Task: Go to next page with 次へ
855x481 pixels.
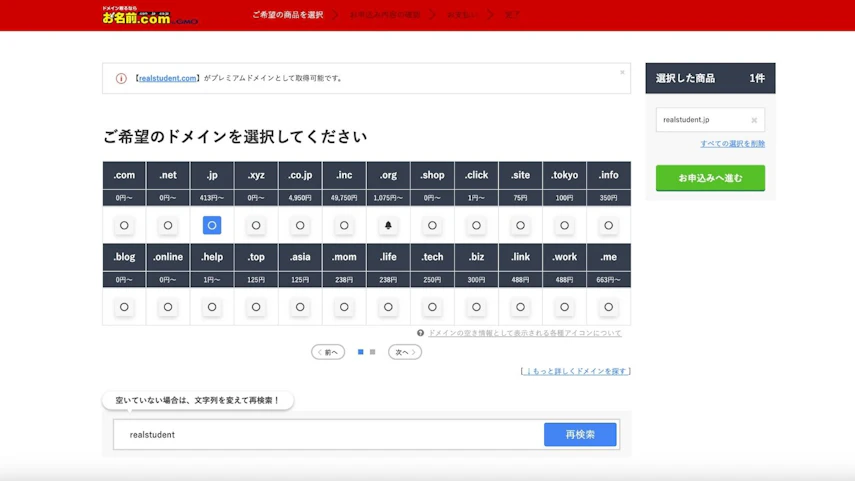Action: (405, 352)
